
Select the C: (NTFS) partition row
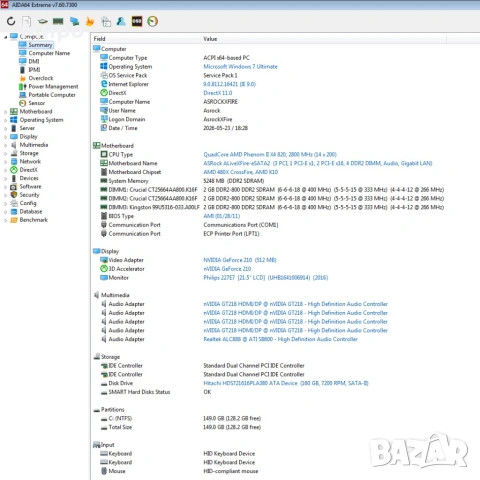180,418
